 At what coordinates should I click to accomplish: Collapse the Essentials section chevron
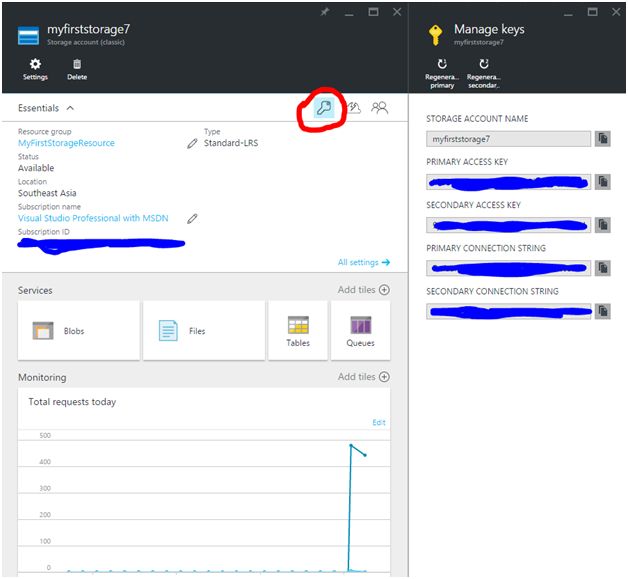point(70,108)
